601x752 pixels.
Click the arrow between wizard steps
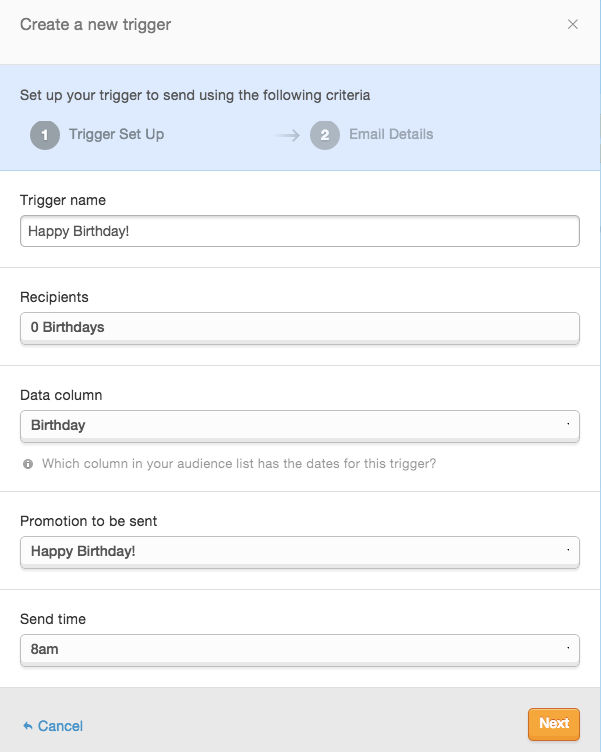[288, 136]
